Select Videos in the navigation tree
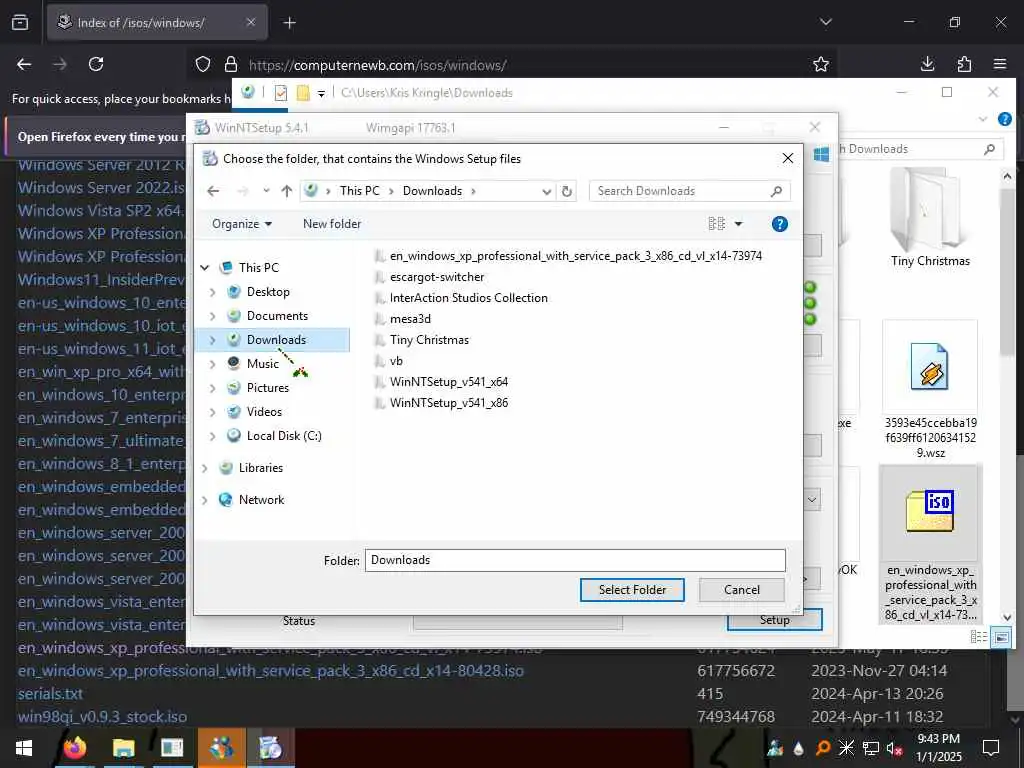Viewport: 1024px width, 768px height. (x=264, y=412)
